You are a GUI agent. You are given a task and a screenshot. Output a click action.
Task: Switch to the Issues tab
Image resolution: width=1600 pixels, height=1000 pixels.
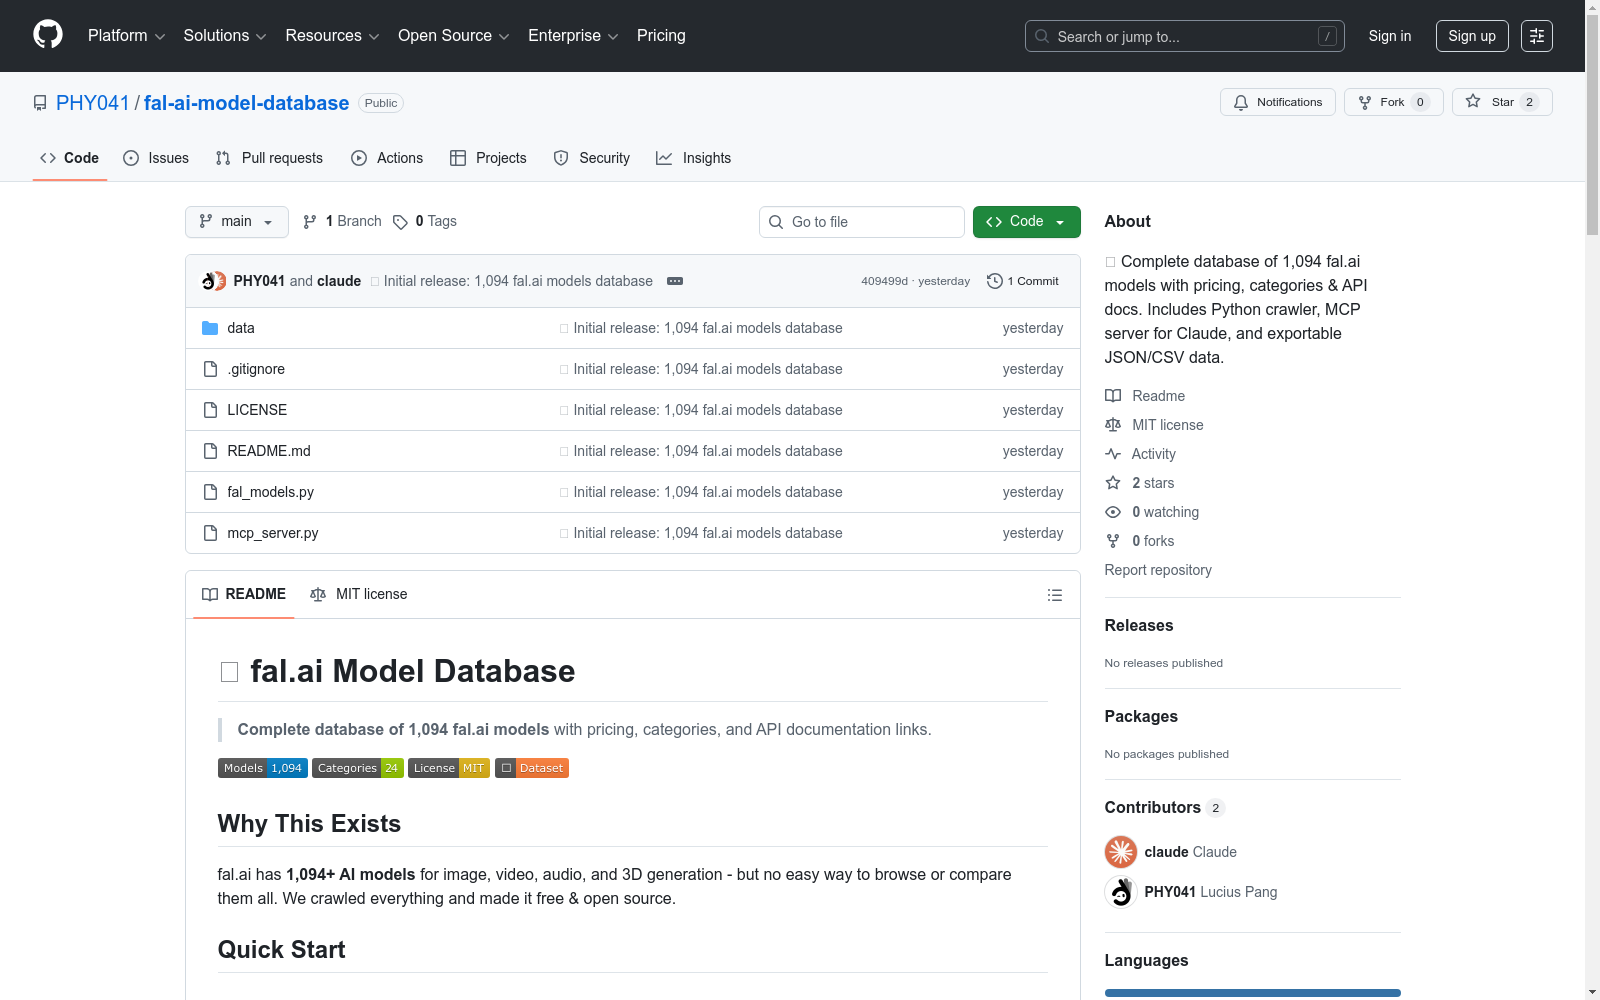click(156, 158)
